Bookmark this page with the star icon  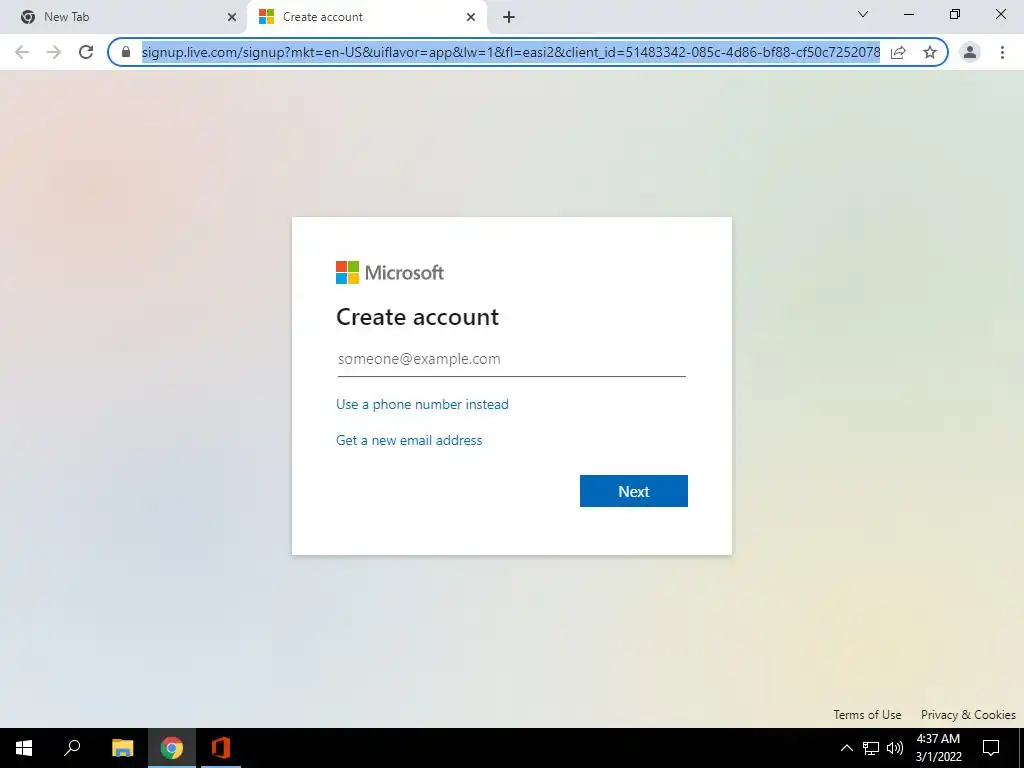coord(930,52)
